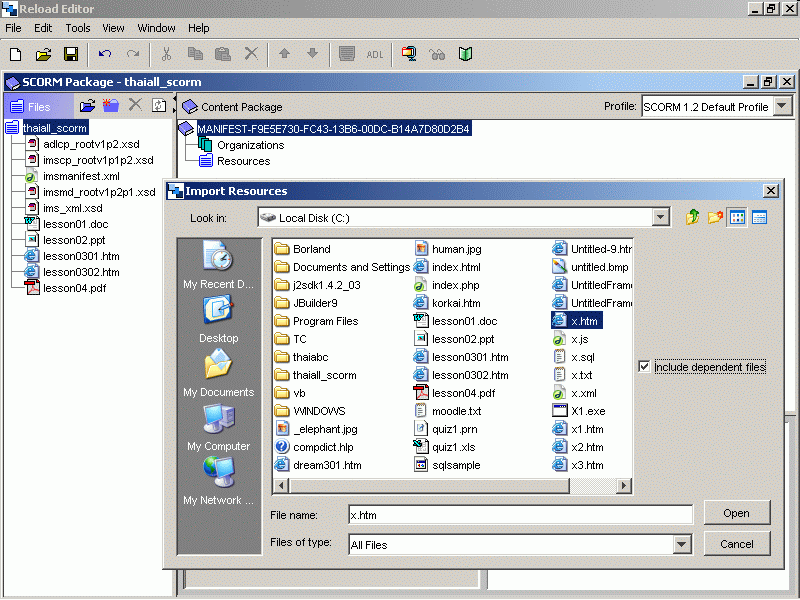Click the Cancel button
800x600 pixels.
[736, 544]
